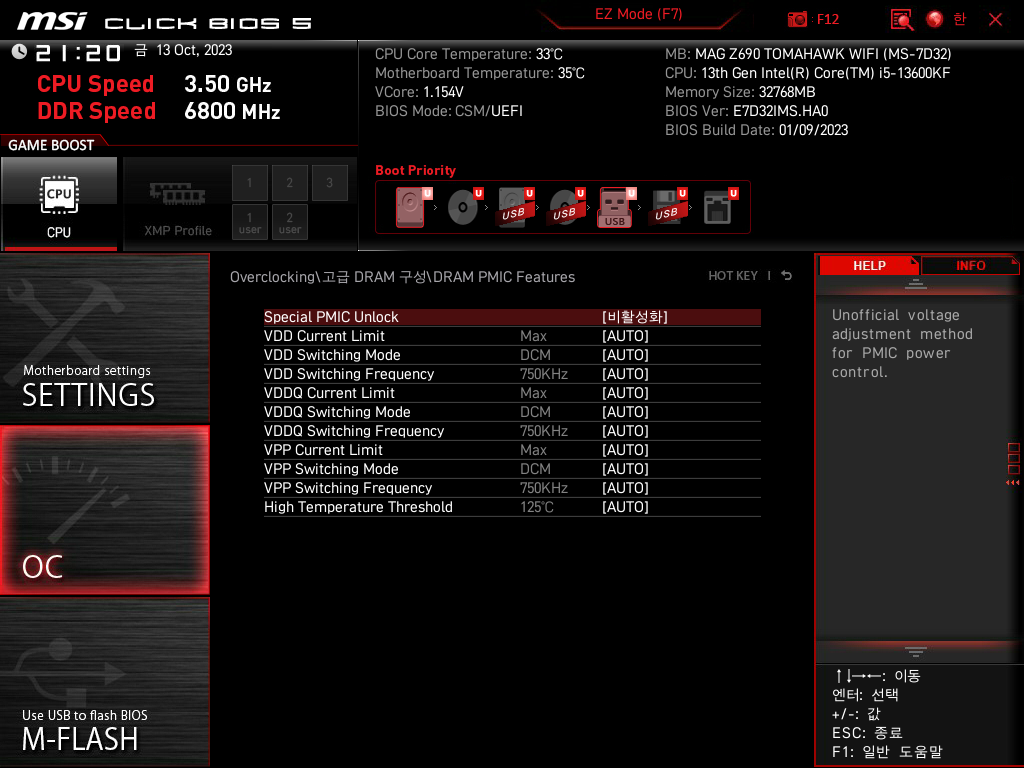
Task: Select XMP profile 2 button
Action: 289,183
